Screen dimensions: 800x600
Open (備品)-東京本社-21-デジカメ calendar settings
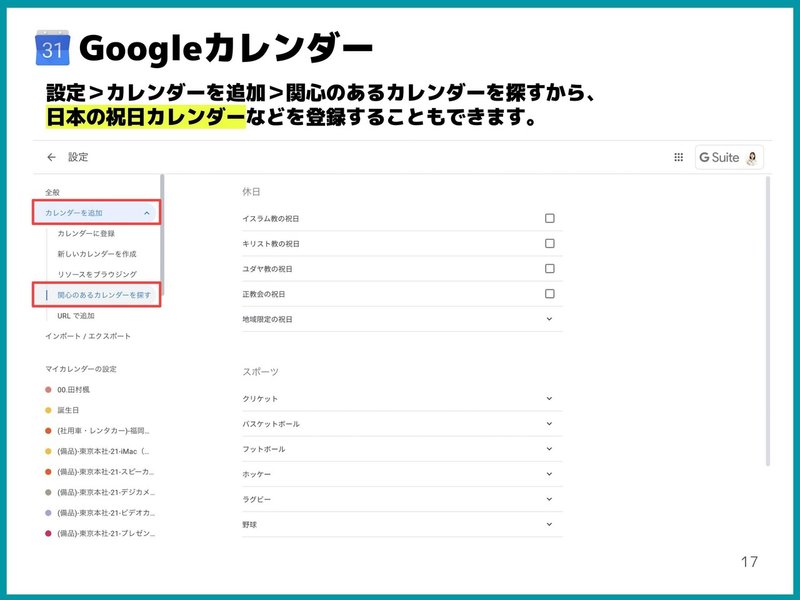106,492
